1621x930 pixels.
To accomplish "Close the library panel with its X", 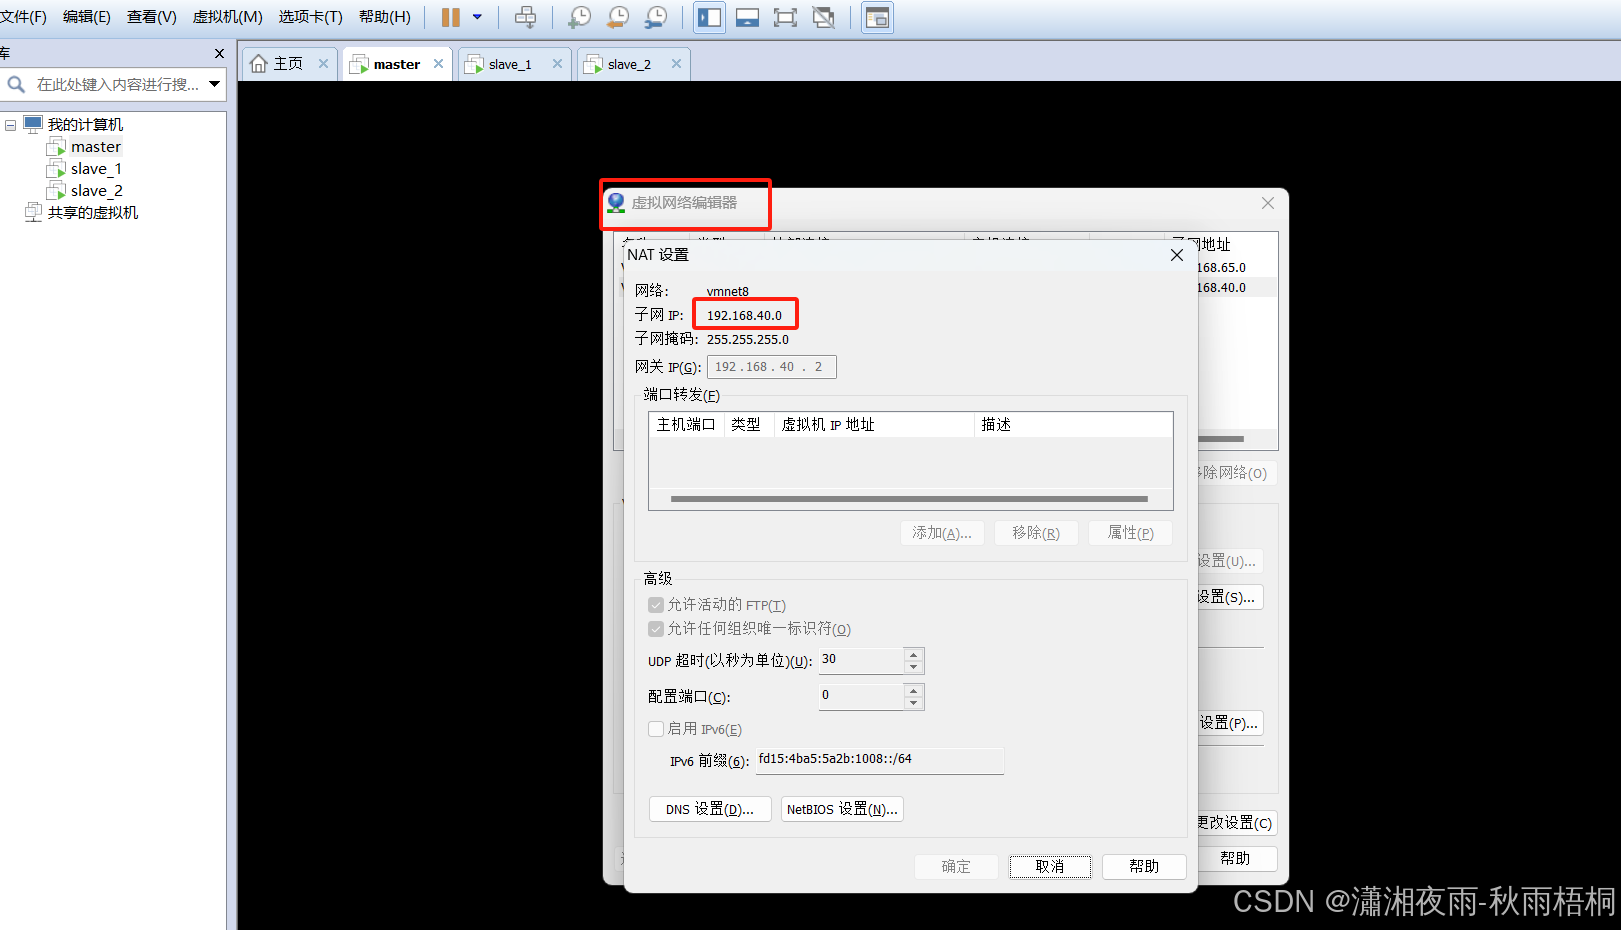I will pos(219,53).
